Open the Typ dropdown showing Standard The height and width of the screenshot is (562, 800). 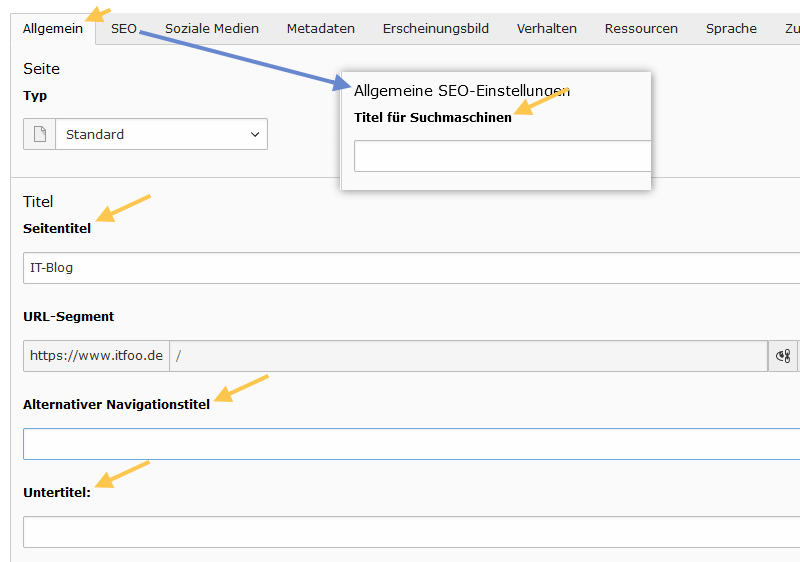pyautogui.click(x=161, y=134)
